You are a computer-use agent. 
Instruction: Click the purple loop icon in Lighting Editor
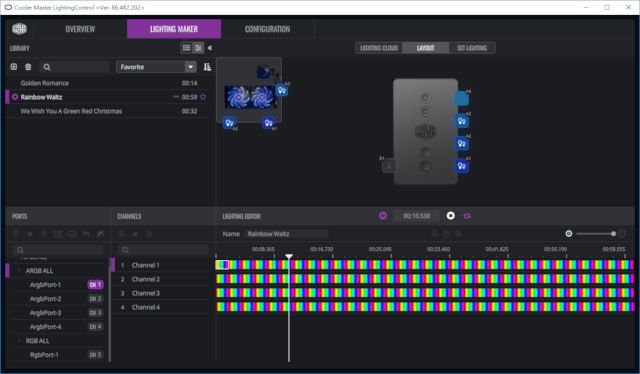click(x=467, y=216)
